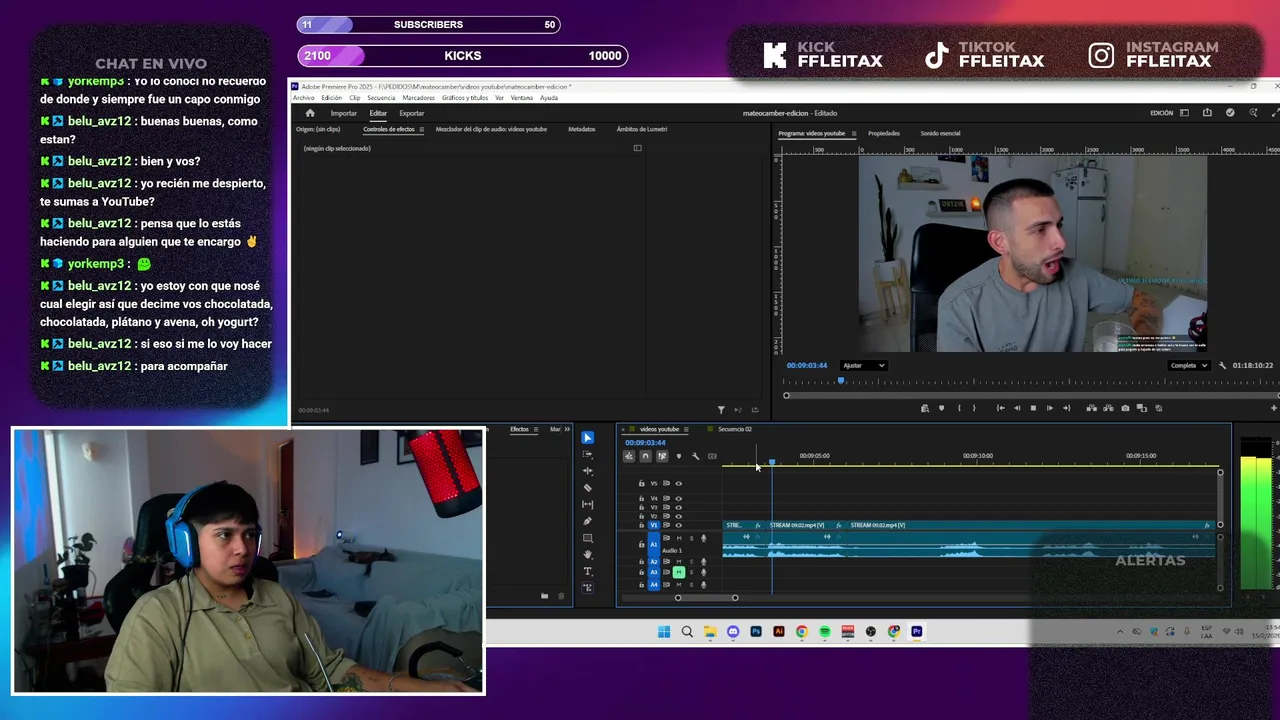This screenshot has width=1280, height=720.
Task: Step forward one frame in Program monitor
Action: 1049,408
